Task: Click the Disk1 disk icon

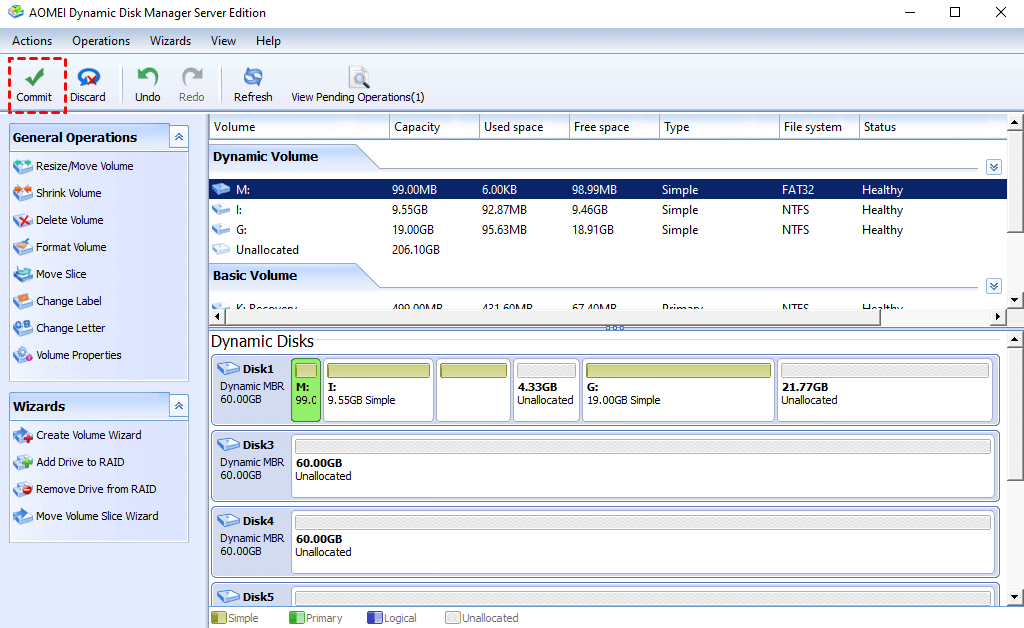Action: 229,369
